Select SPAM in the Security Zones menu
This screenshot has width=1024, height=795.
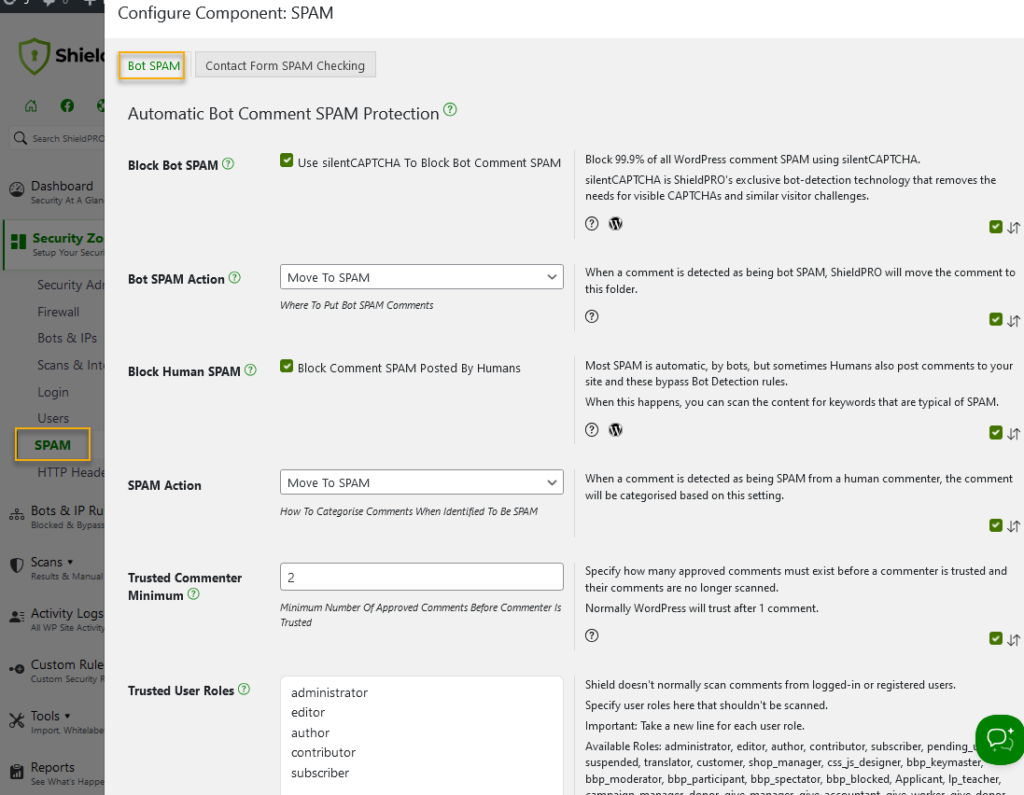52,444
